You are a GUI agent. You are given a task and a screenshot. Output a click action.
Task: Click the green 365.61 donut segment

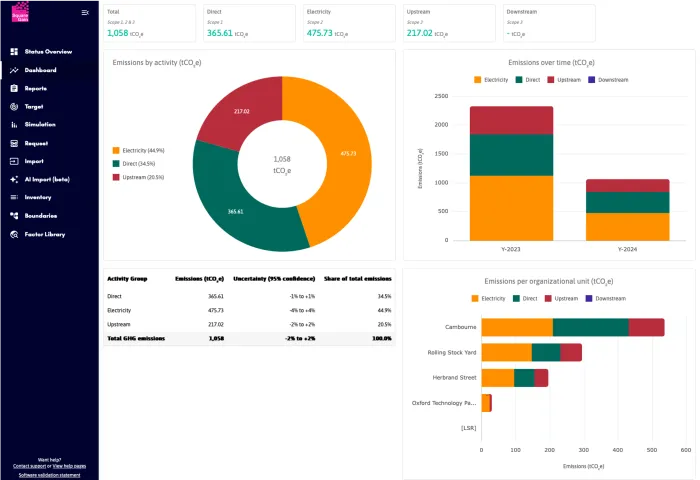click(x=235, y=212)
